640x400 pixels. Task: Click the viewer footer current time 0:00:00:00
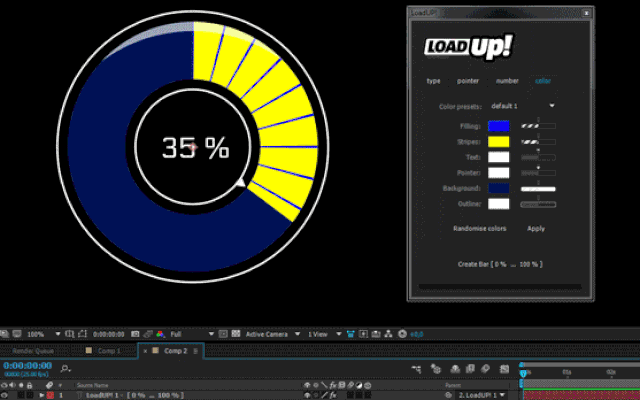(109, 334)
